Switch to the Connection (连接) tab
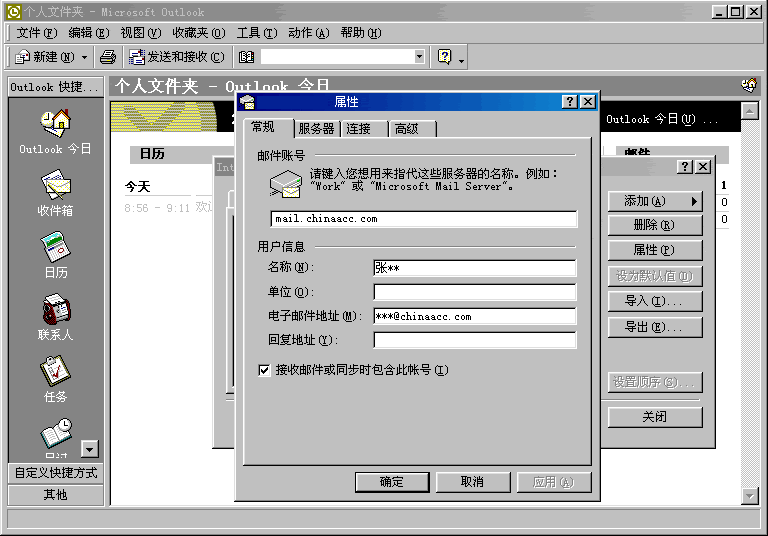Image resolution: width=768 pixels, height=536 pixels. (363, 129)
